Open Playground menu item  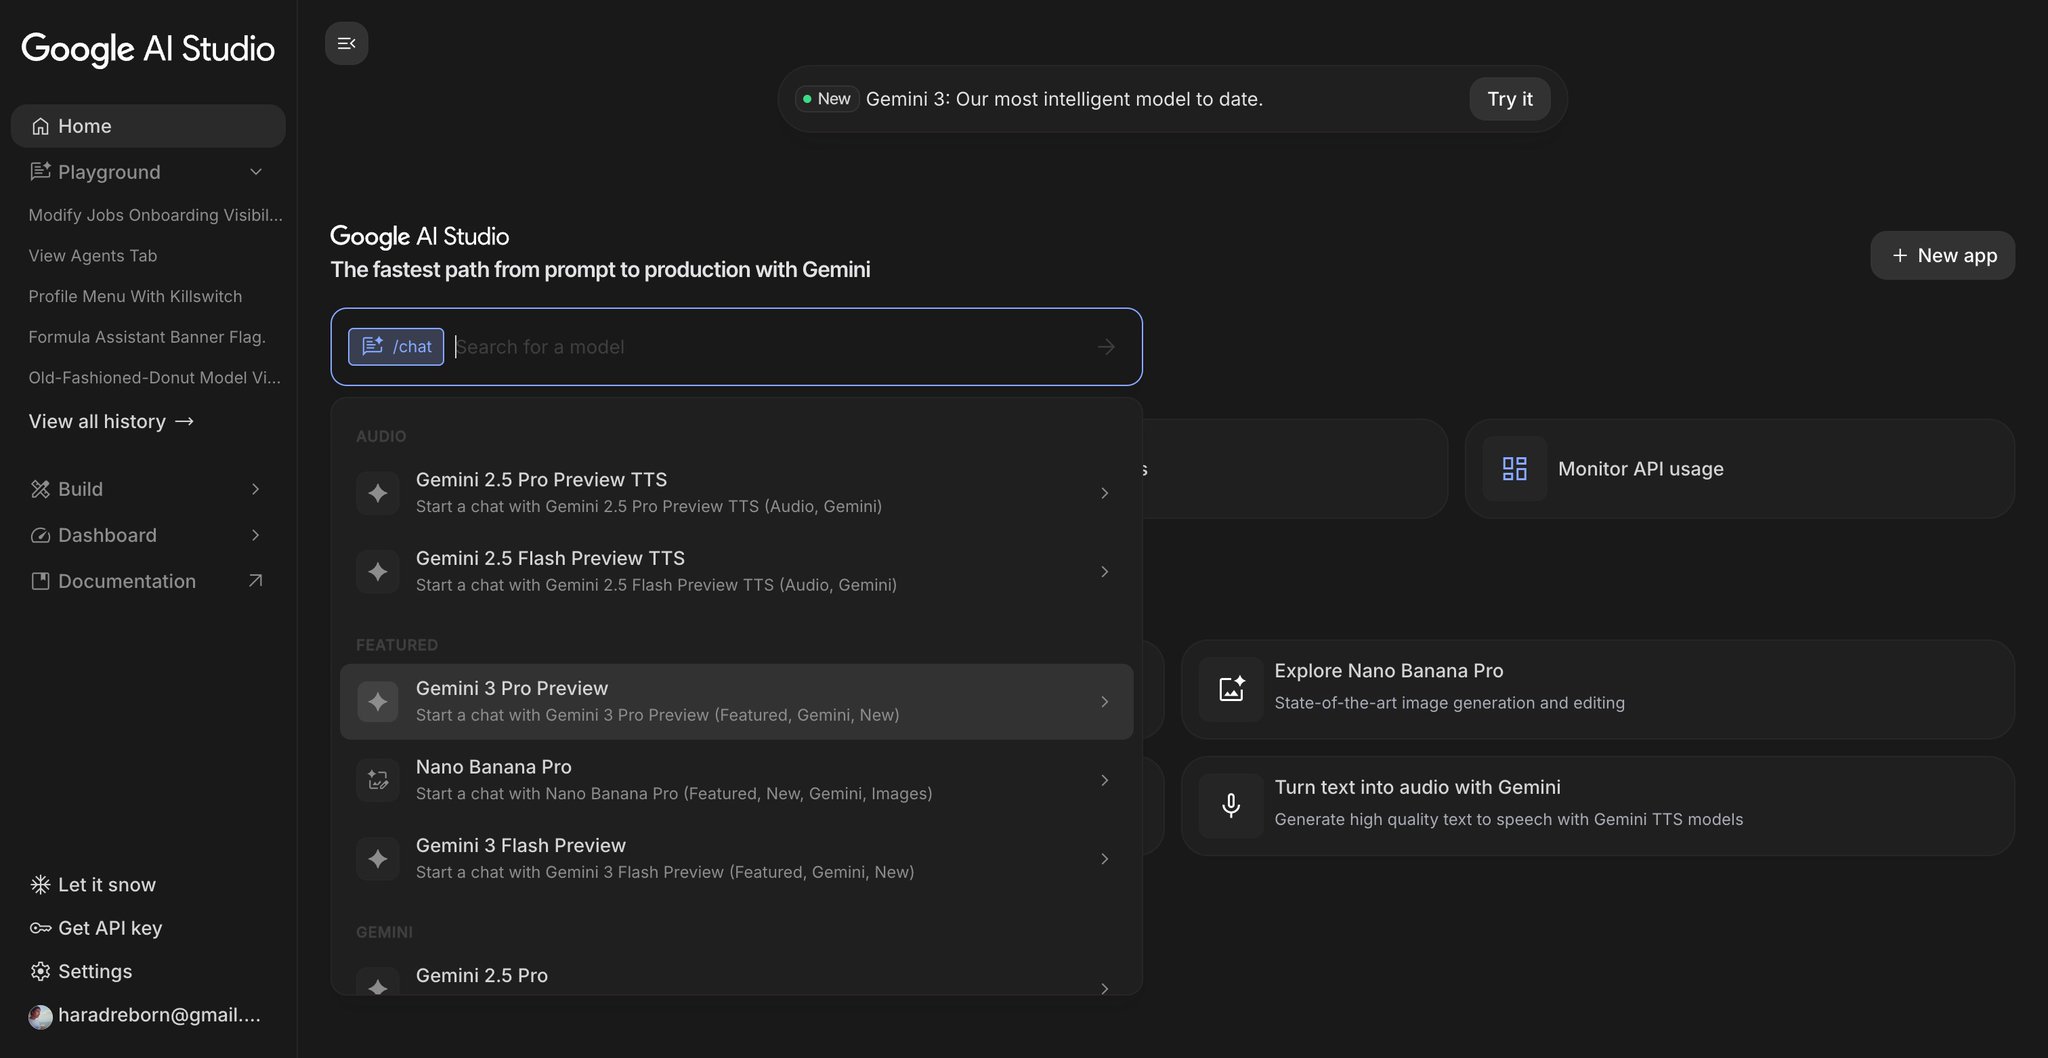(x=148, y=172)
